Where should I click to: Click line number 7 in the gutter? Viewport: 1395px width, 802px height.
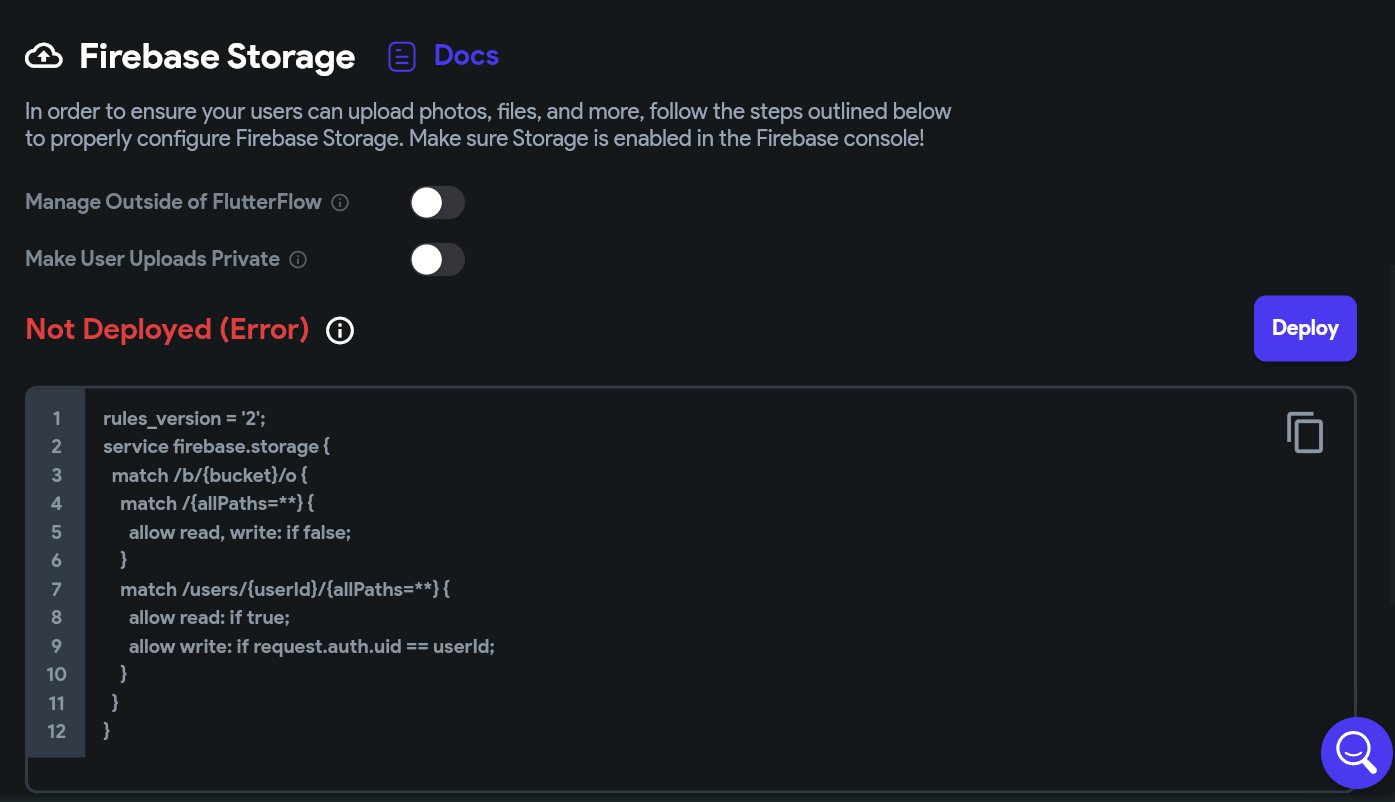click(56, 589)
